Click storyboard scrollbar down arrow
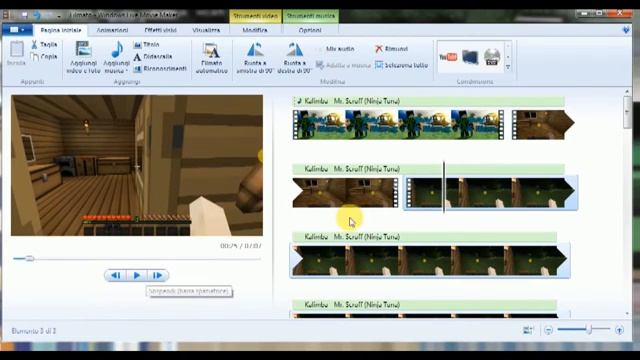The height and width of the screenshot is (360, 640). (627, 313)
